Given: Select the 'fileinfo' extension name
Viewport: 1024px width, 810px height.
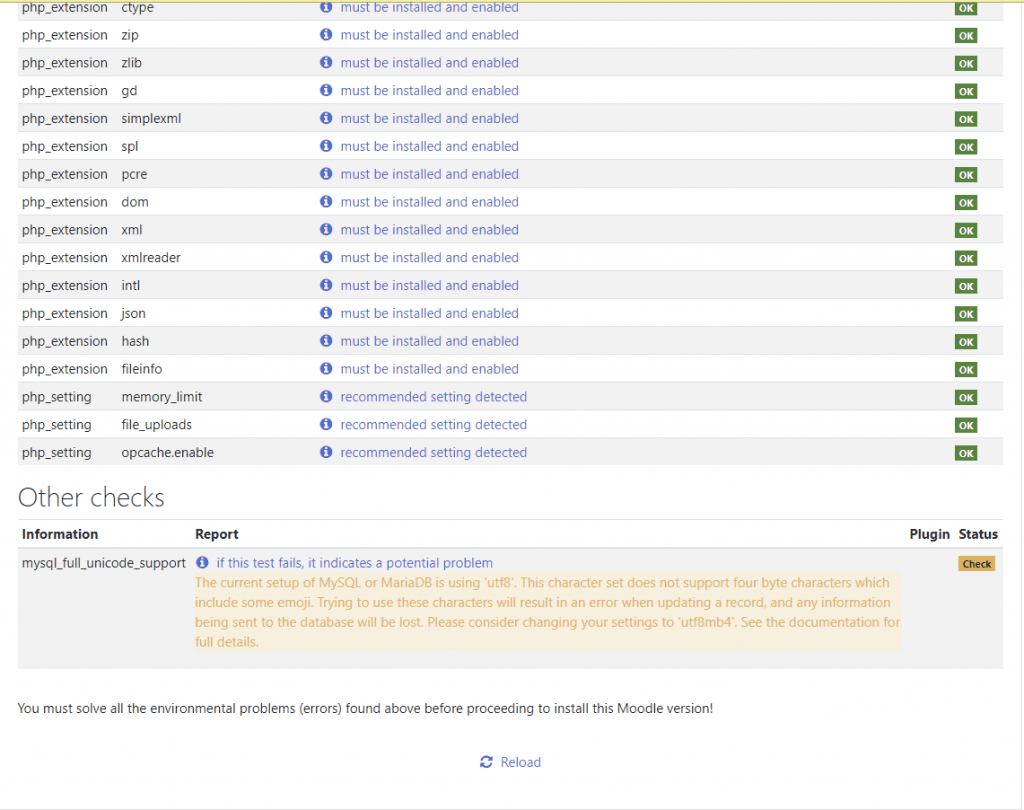Looking at the screenshot, I should click(x=142, y=369).
